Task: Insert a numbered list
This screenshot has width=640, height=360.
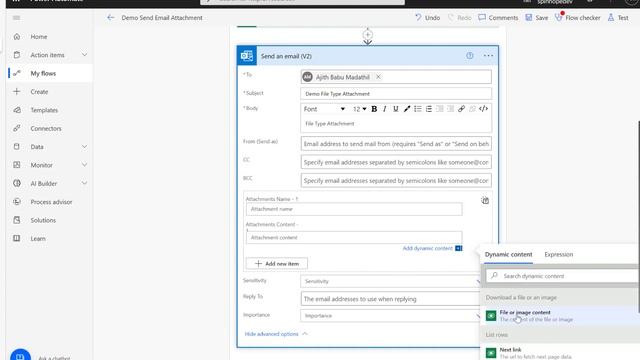Action: [429, 109]
